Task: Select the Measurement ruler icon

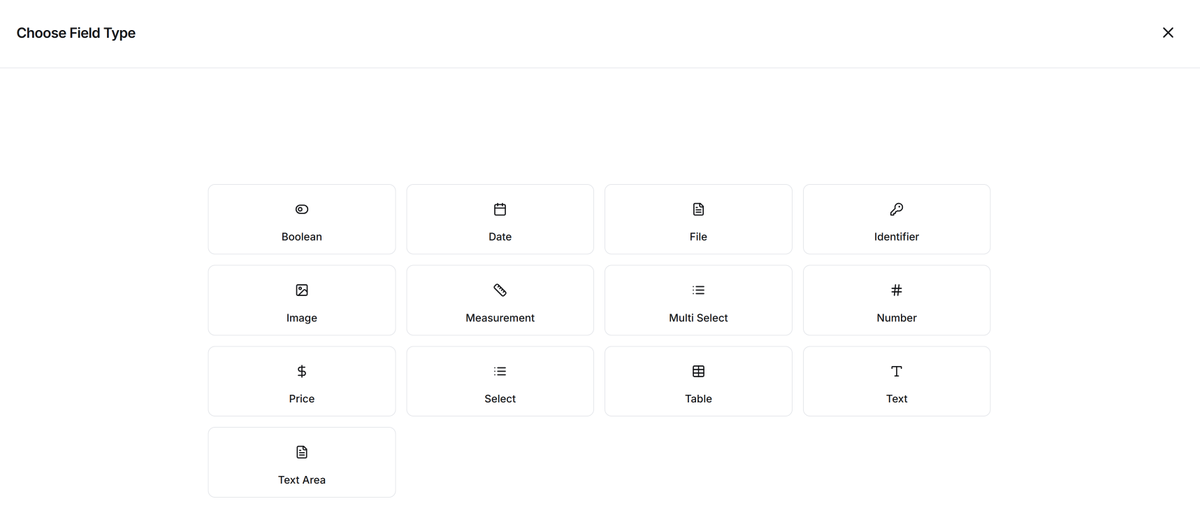Action: click(500, 290)
